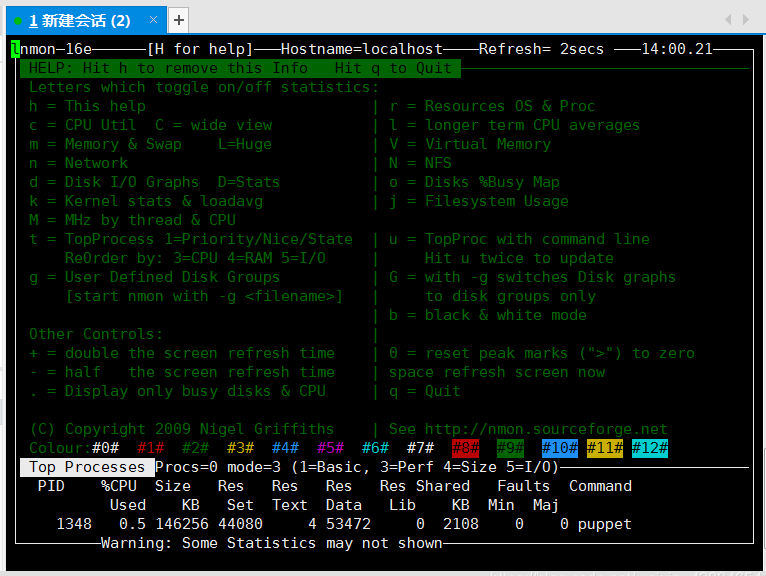
Task: Click the 'j = Filesystem Usage' entry
Action: (479, 201)
